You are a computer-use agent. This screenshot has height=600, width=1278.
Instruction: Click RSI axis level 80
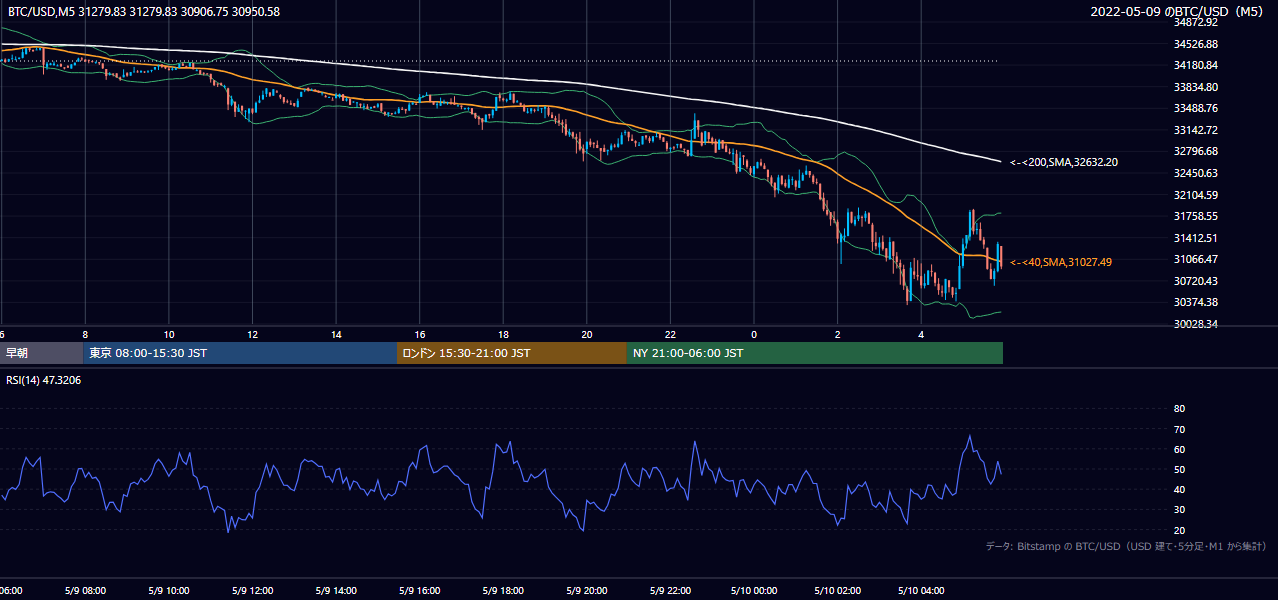coord(1179,409)
